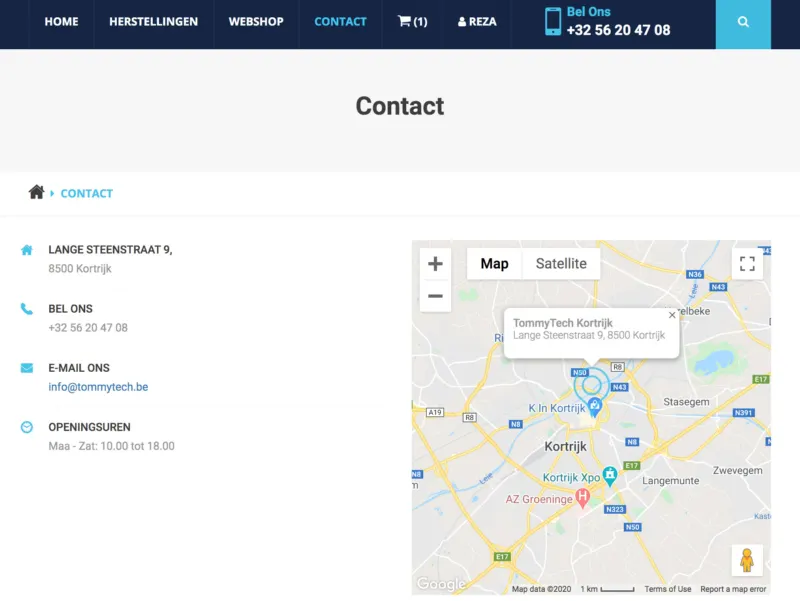Open the Webshop page
The width and height of the screenshot is (800, 601).
(x=256, y=21)
